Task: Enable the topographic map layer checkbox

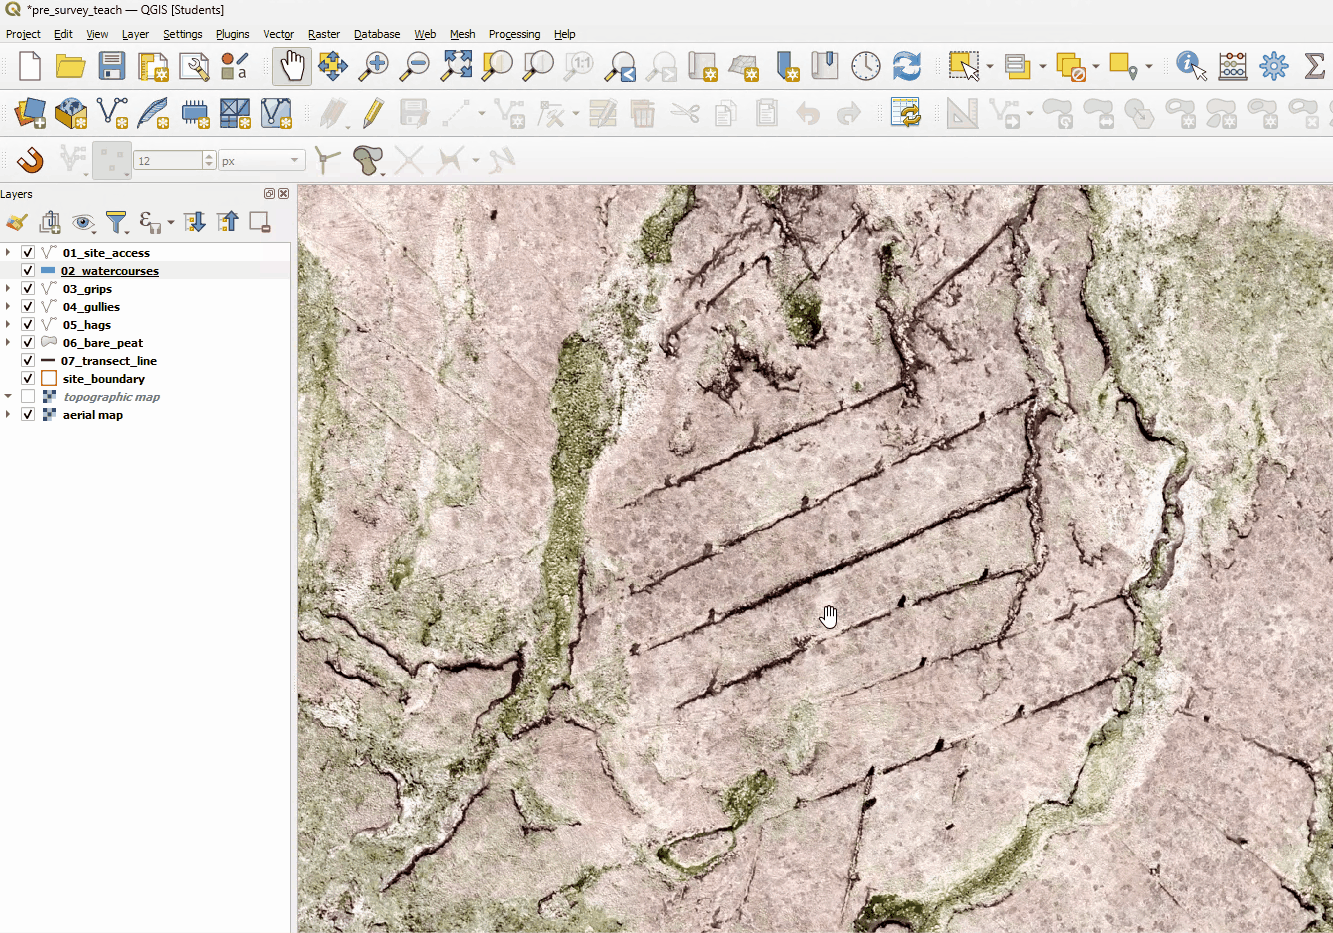Action: pyautogui.click(x=28, y=397)
